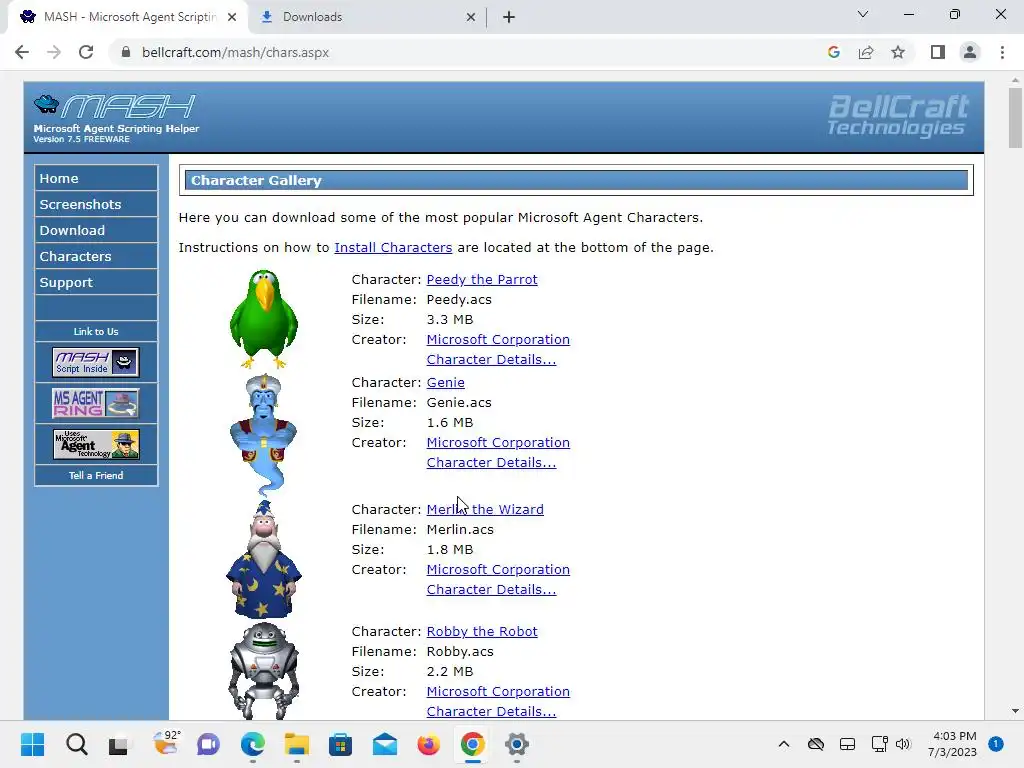This screenshot has width=1024, height=768.
Task: Open the browser side panel icon
Action: 938,52
